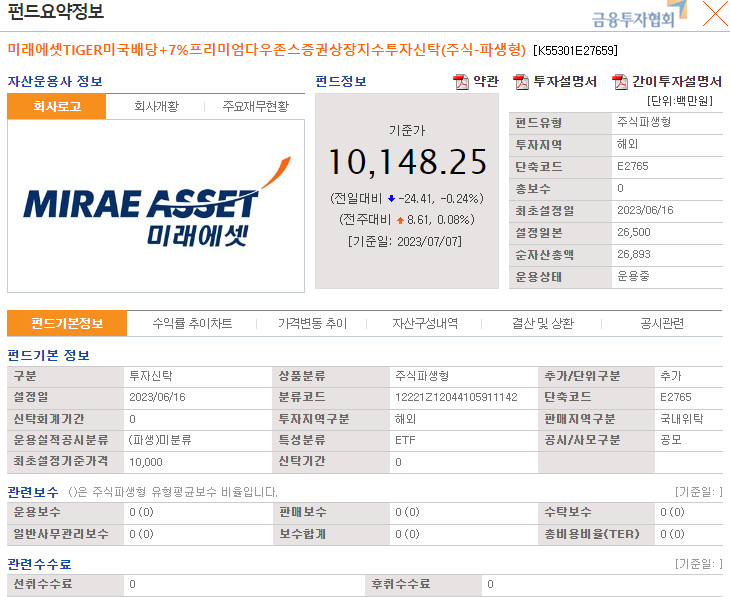
Task: Click the 최초설정일 value 2023/06/16
Action: click(x=645, y=210)
